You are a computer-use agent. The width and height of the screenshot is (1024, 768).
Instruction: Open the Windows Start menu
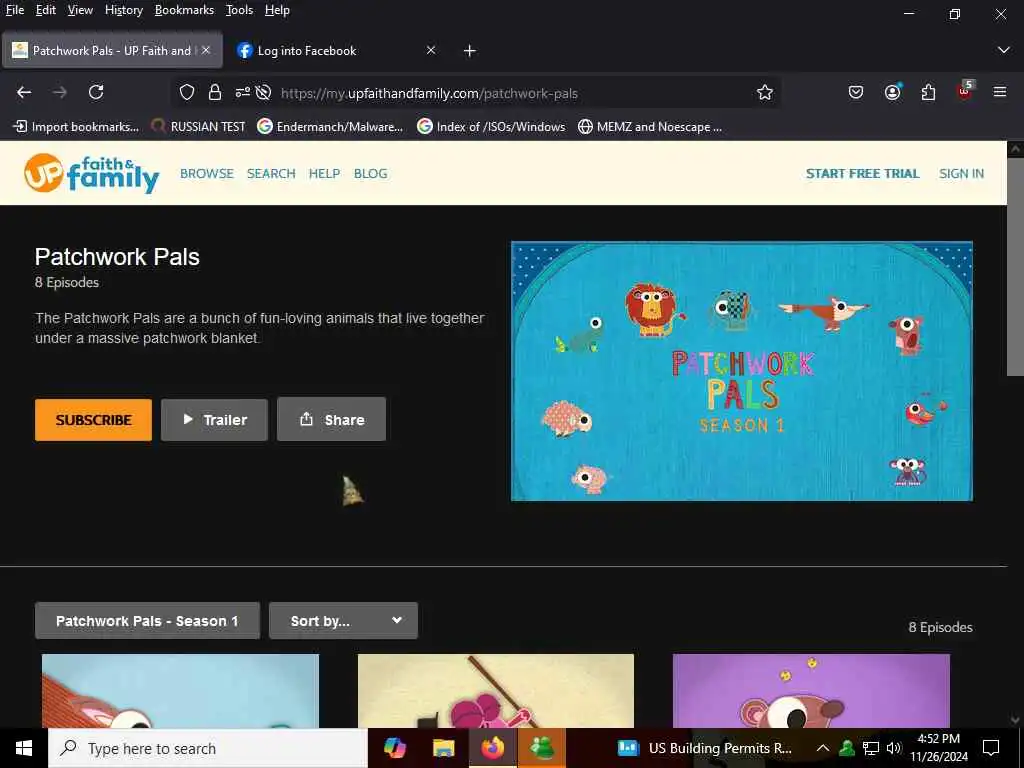(x=24, y=748)
